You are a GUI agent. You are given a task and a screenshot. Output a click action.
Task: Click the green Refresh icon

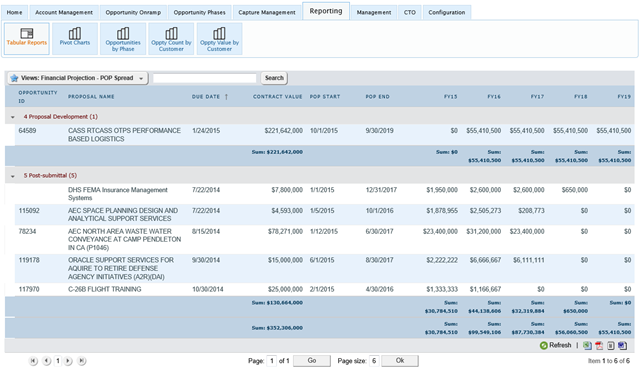coord(543,345)
